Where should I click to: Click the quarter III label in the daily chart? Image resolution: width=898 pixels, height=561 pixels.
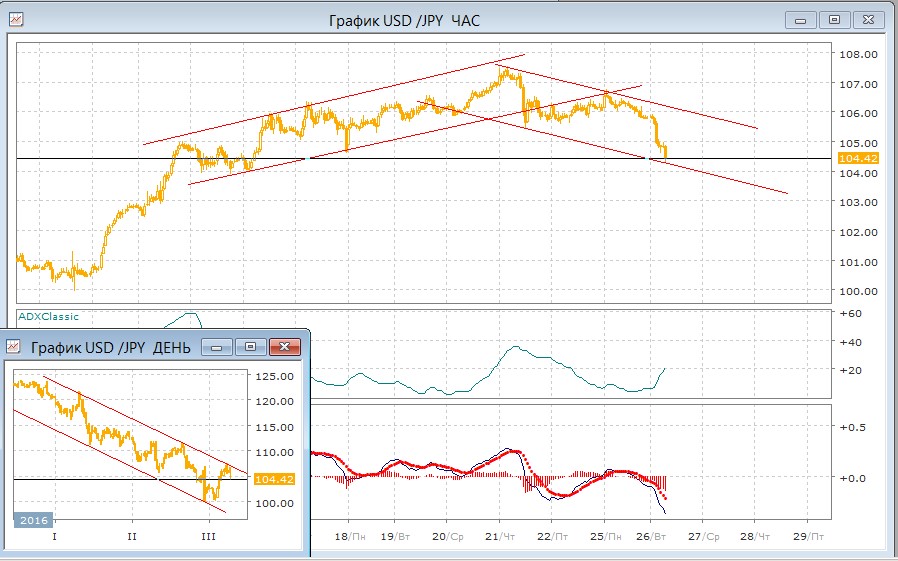coord(208,536)
